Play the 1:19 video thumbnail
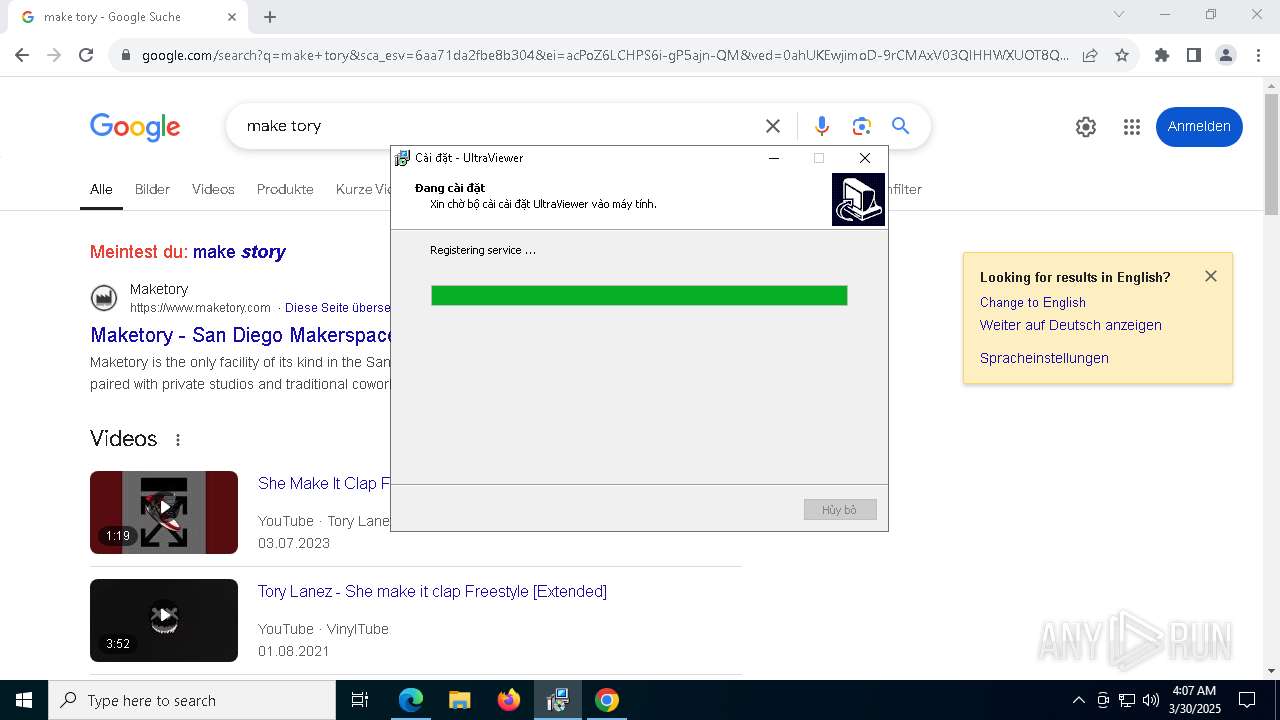 coord(164,512)
